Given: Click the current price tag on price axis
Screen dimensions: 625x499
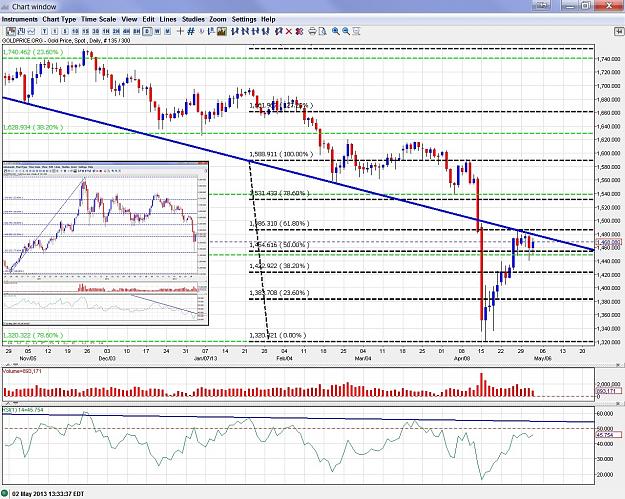Looking at the screenshot, I should click(609, 242).
